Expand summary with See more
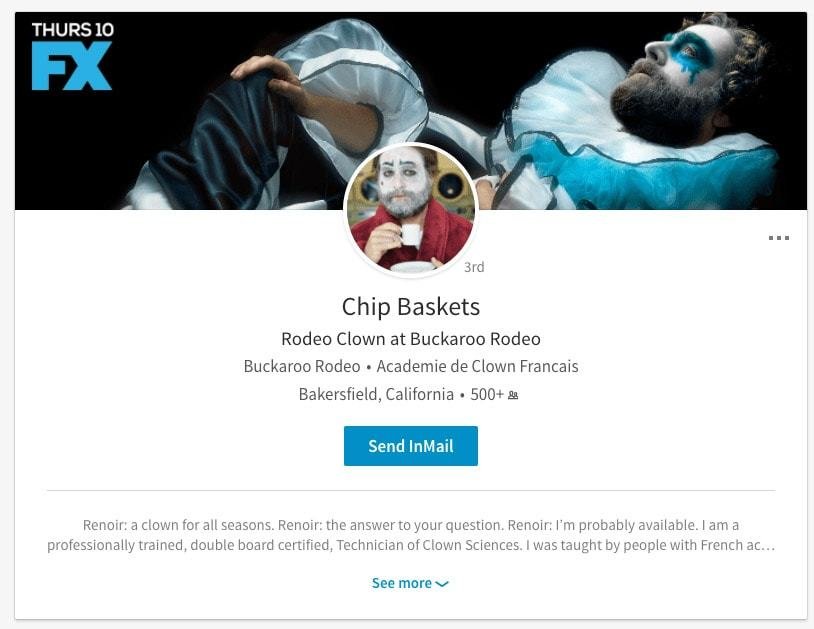This screenshot has height=629, width=814. [410, 583]
